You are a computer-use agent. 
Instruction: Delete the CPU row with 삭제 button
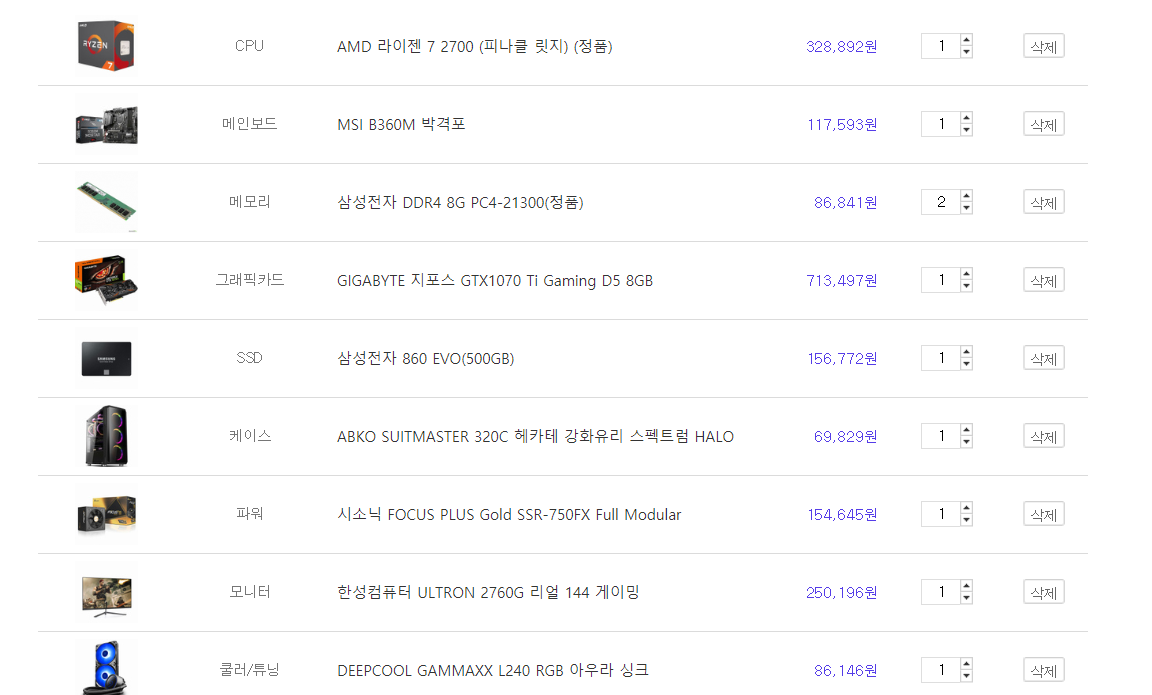tap(1043, 46)
